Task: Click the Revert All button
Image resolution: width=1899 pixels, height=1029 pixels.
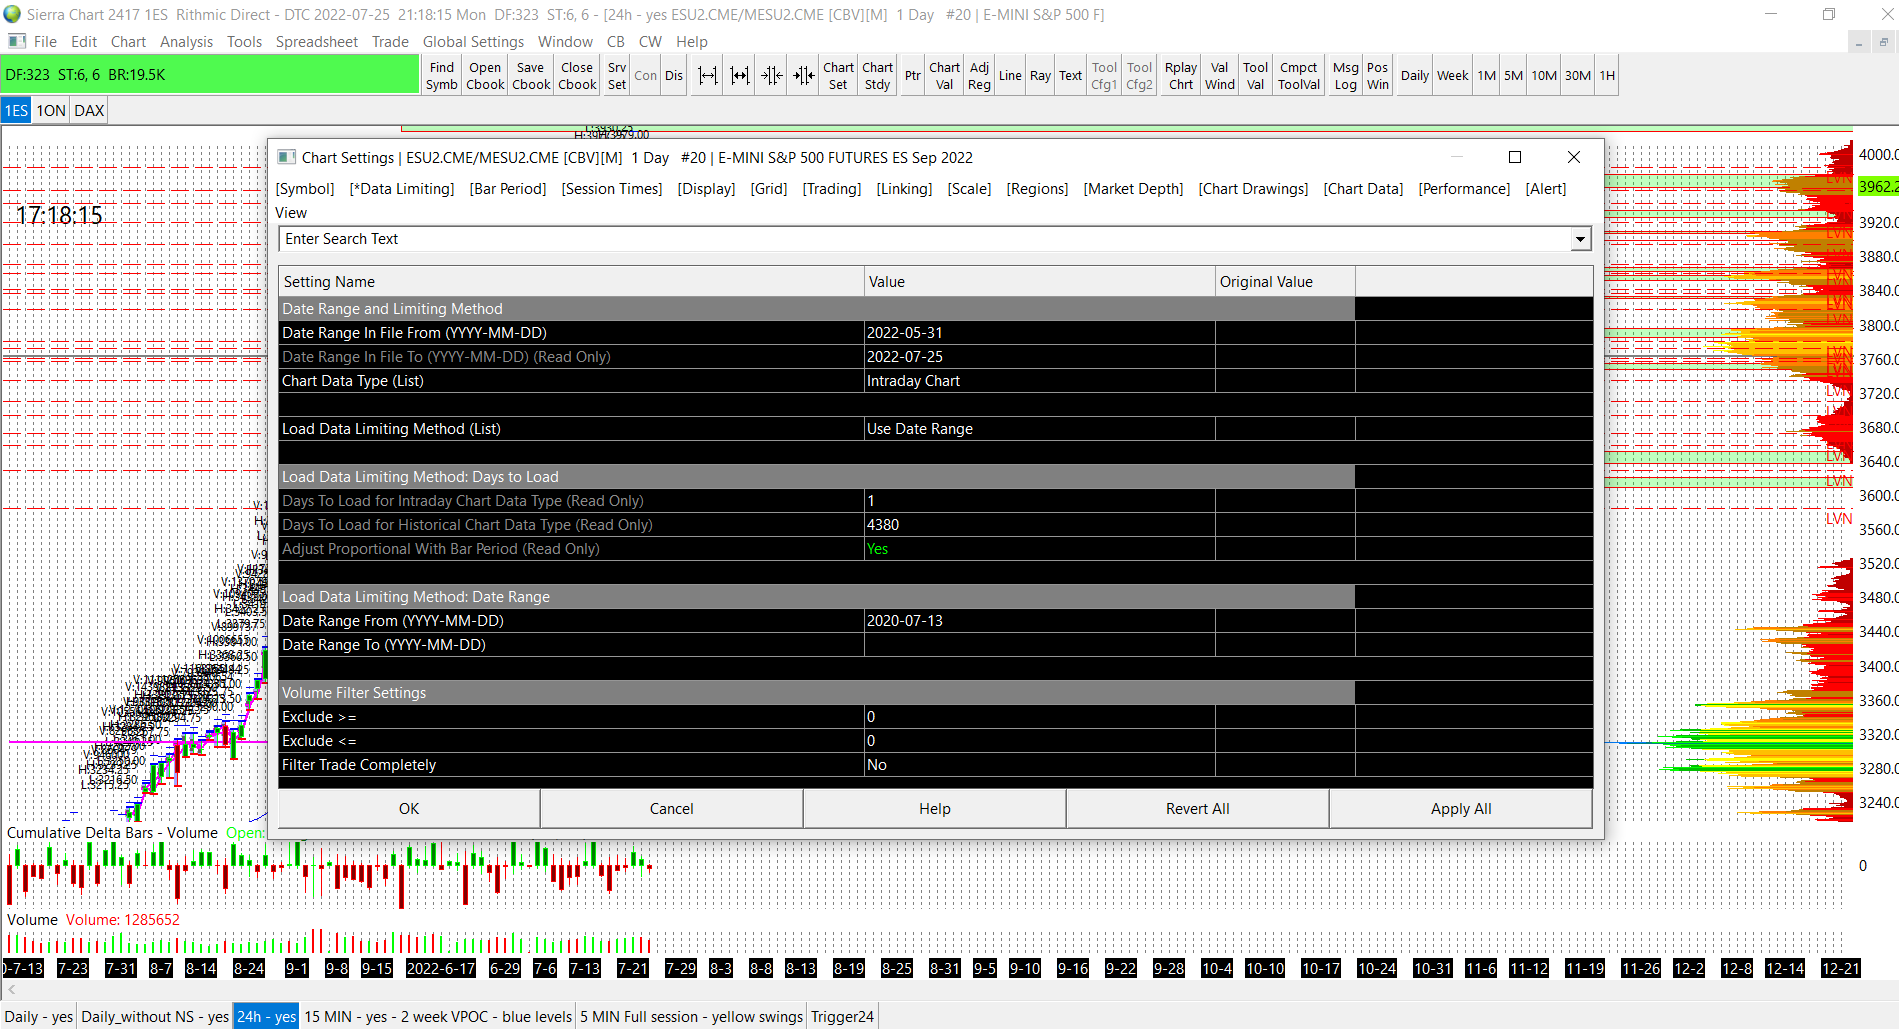Action: (x=1197, y=809)
